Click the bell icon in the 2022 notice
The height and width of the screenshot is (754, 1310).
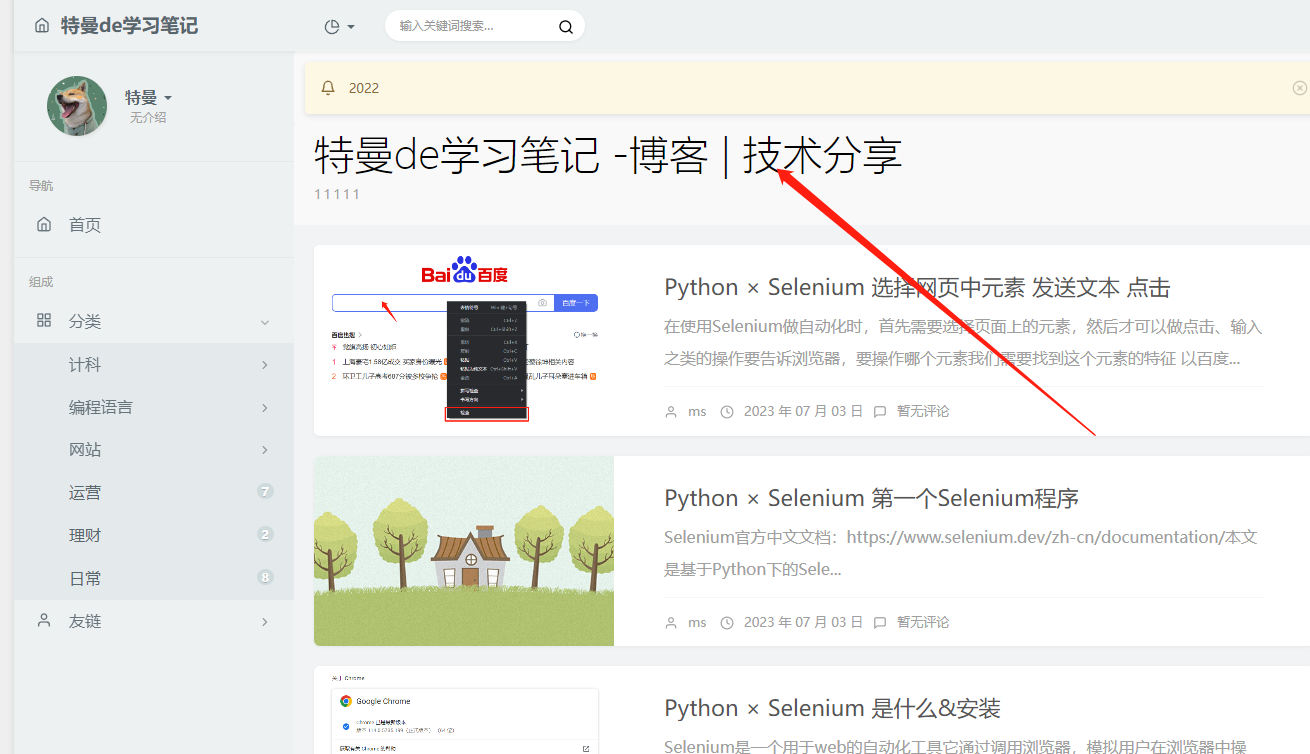[x=328, y=88]
